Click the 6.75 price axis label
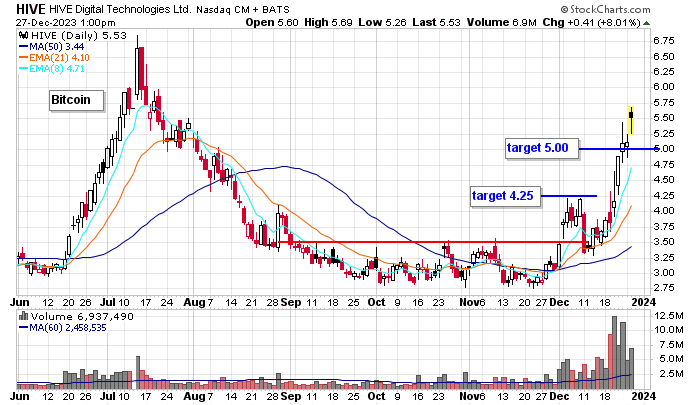Viewport: 700px width, 405px height. 664,41
